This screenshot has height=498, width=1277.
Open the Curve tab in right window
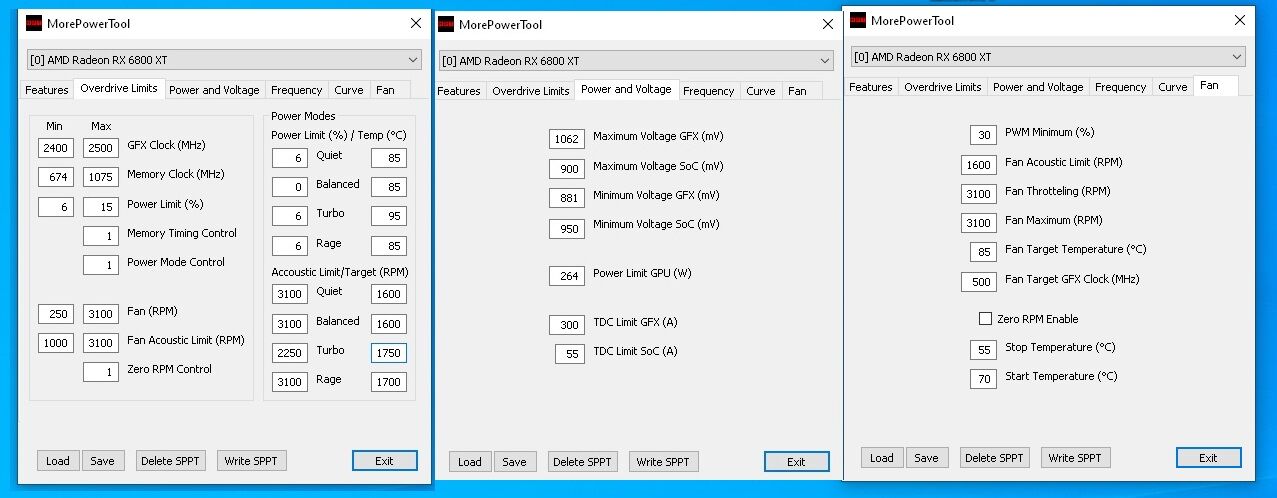point(1173,87)
